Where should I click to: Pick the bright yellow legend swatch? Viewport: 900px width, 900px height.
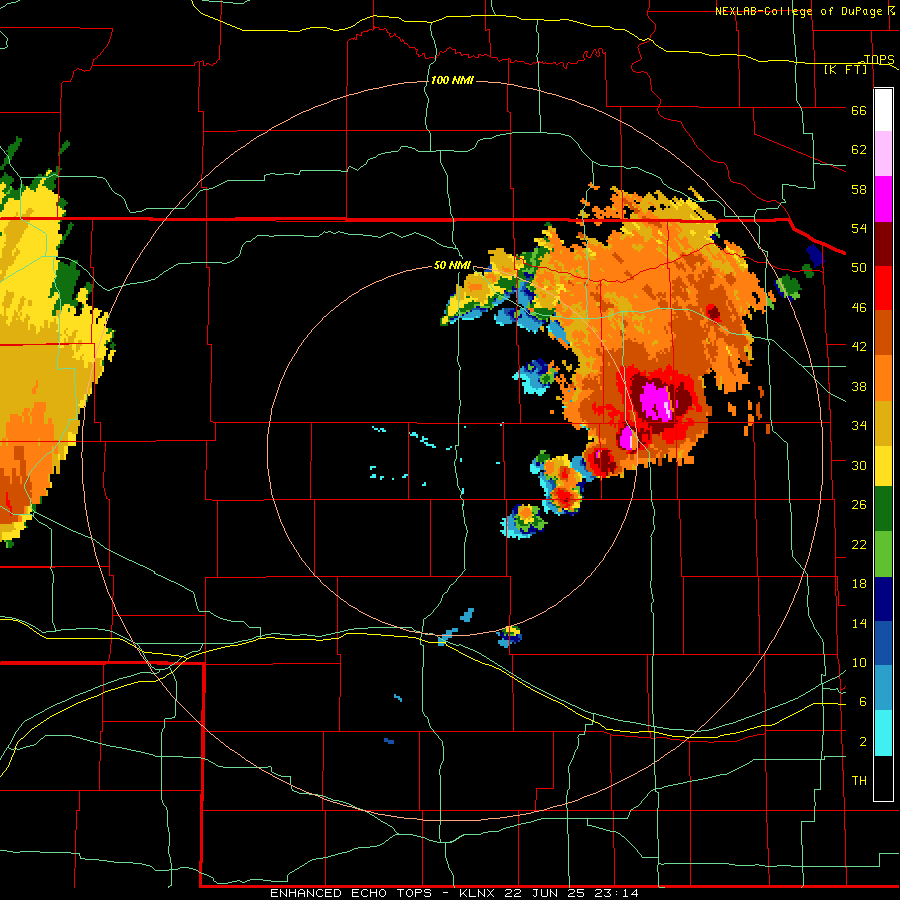(883, 465)
